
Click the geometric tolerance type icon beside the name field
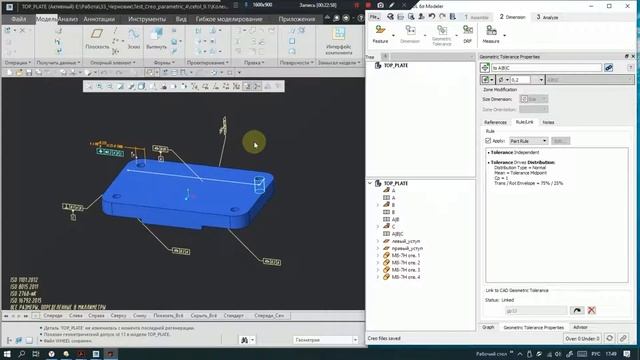485,68
